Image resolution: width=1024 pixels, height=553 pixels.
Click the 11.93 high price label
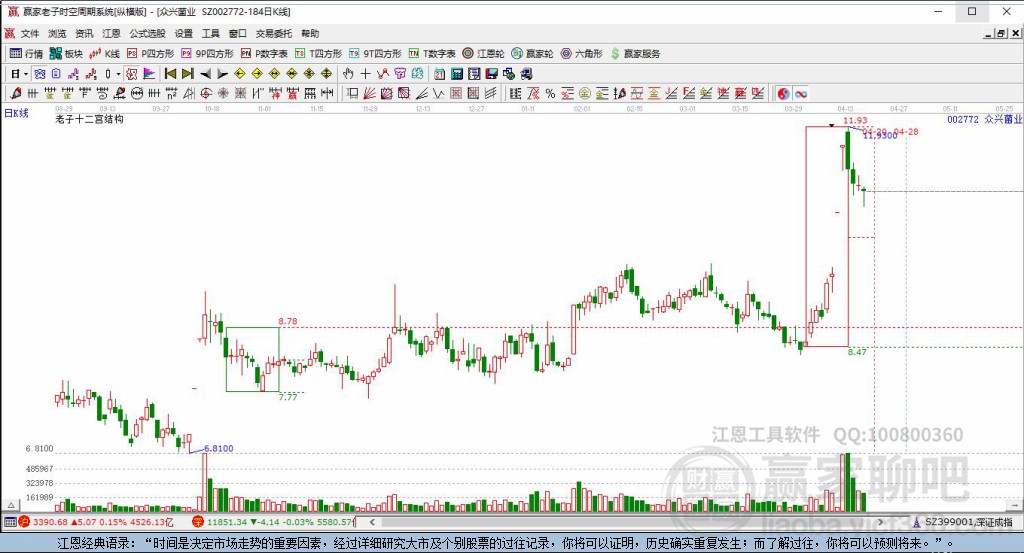pyautogui.click(x=855, y=120)
